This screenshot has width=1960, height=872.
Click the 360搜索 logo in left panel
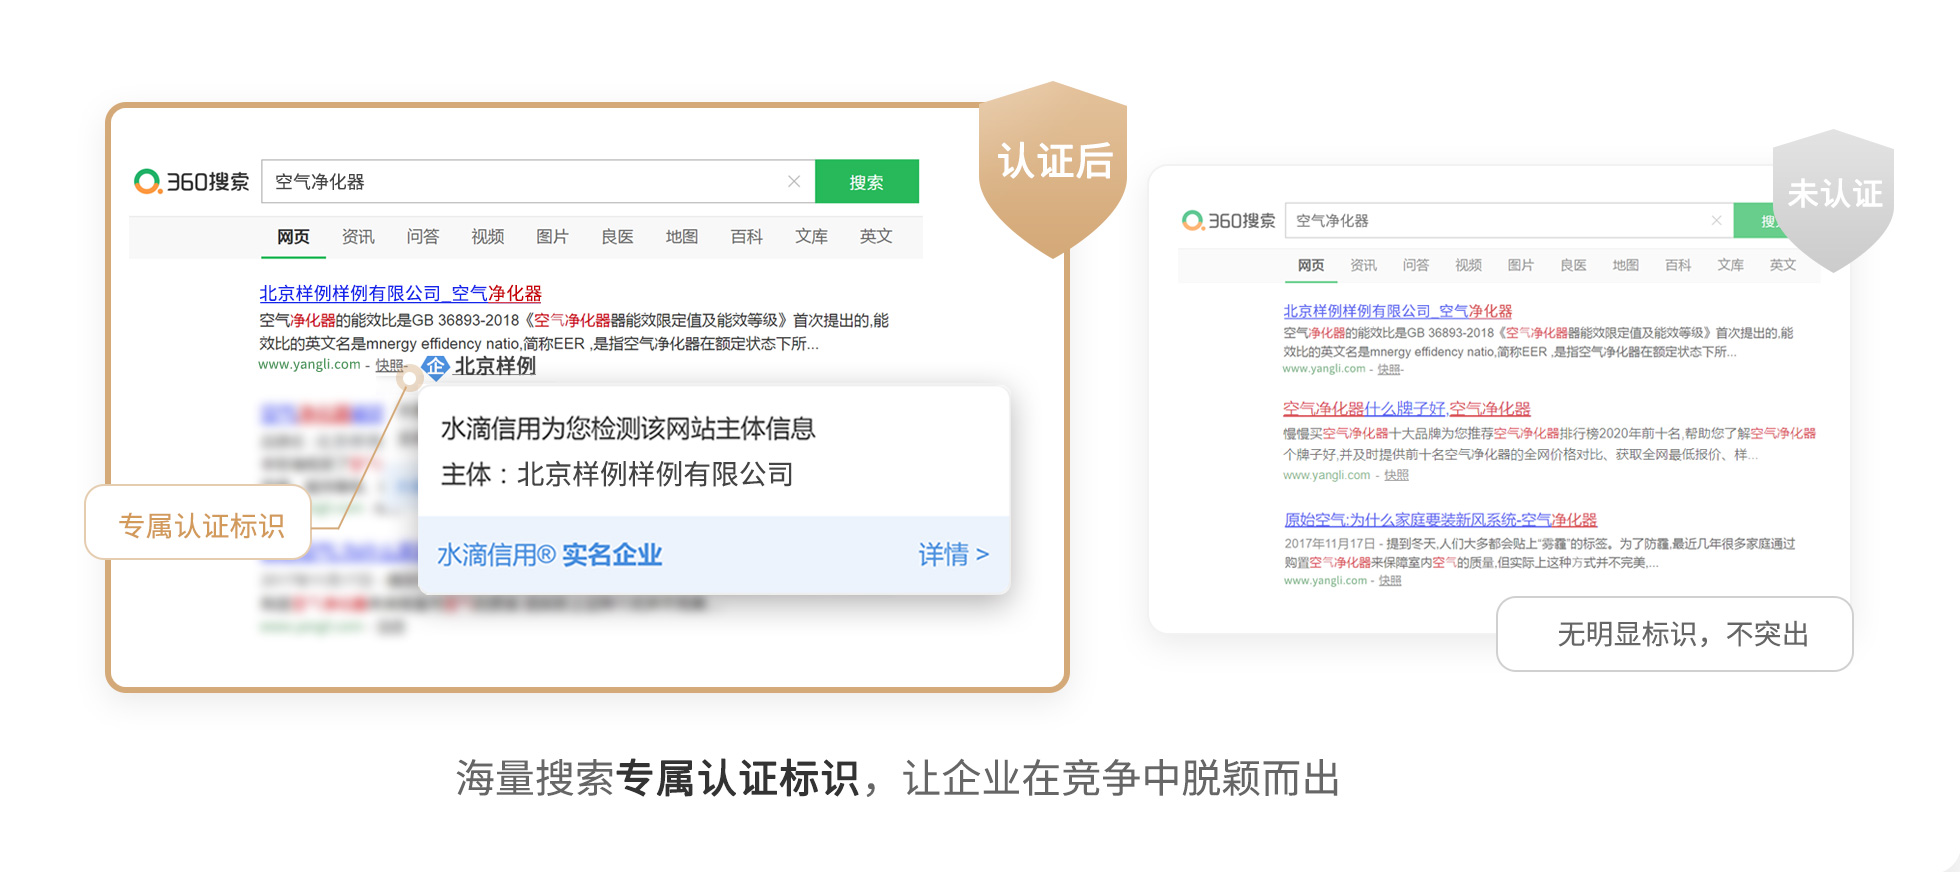(191, 182)
